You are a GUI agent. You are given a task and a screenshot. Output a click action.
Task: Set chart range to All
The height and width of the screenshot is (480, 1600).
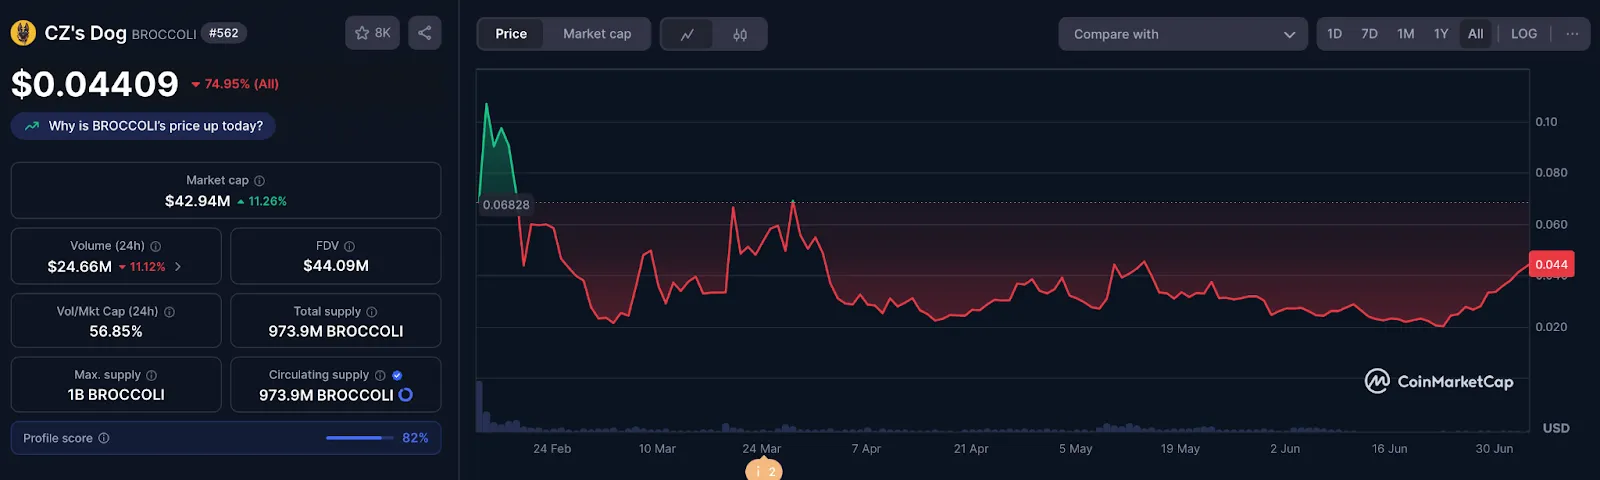[x=1475, y=34]
